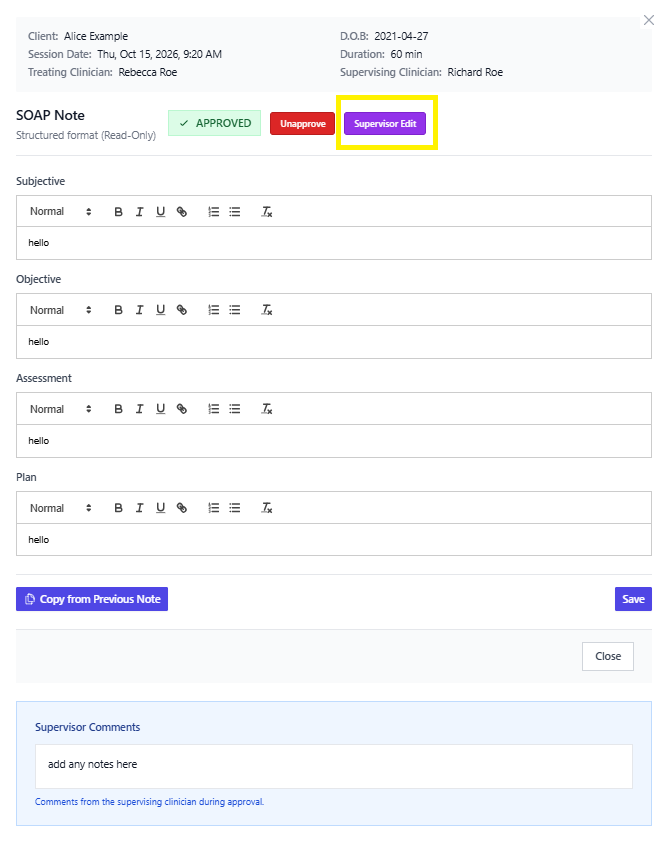Apply italic in the Assessment editor toolbar

(x=139, y=409)
